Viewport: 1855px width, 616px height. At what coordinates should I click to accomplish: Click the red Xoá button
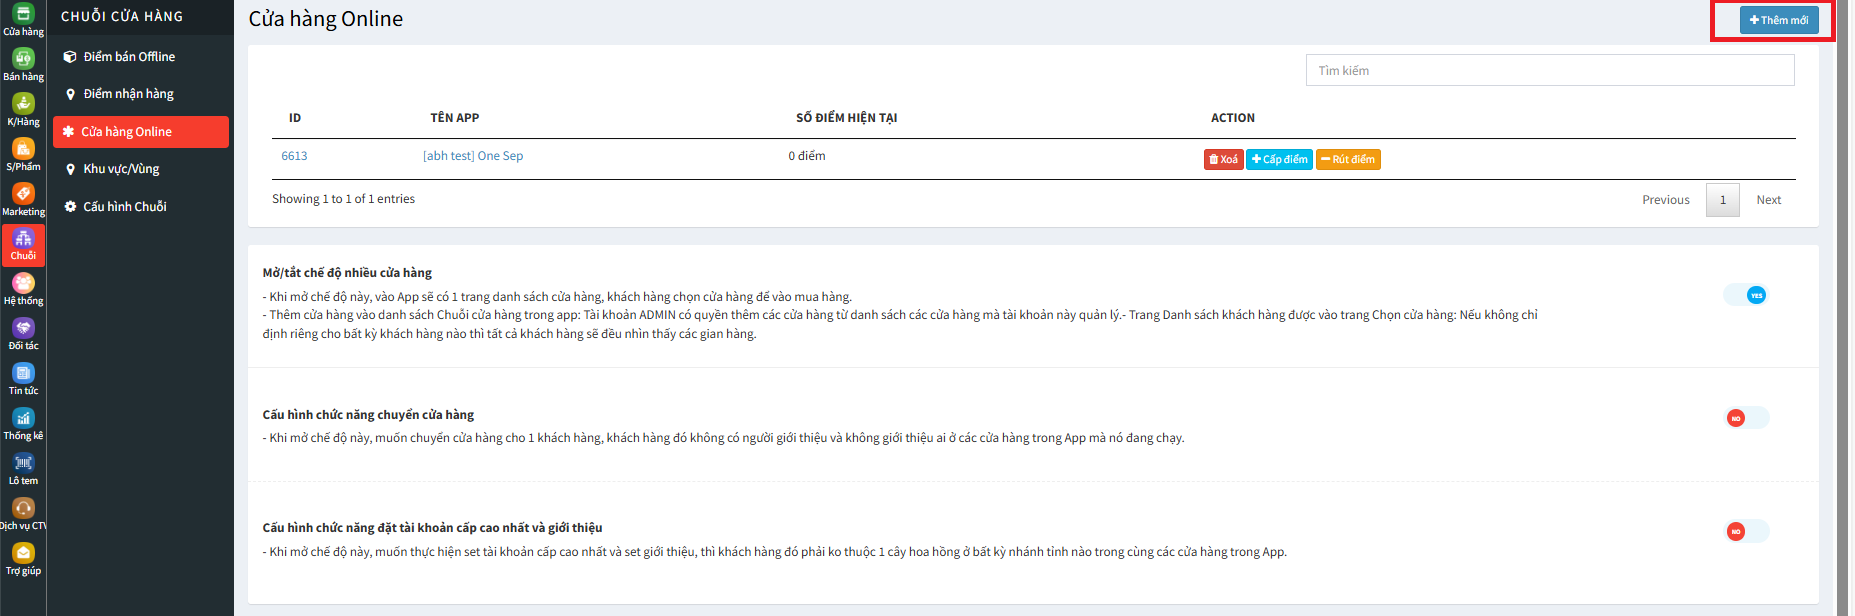tap(1223, 159)
